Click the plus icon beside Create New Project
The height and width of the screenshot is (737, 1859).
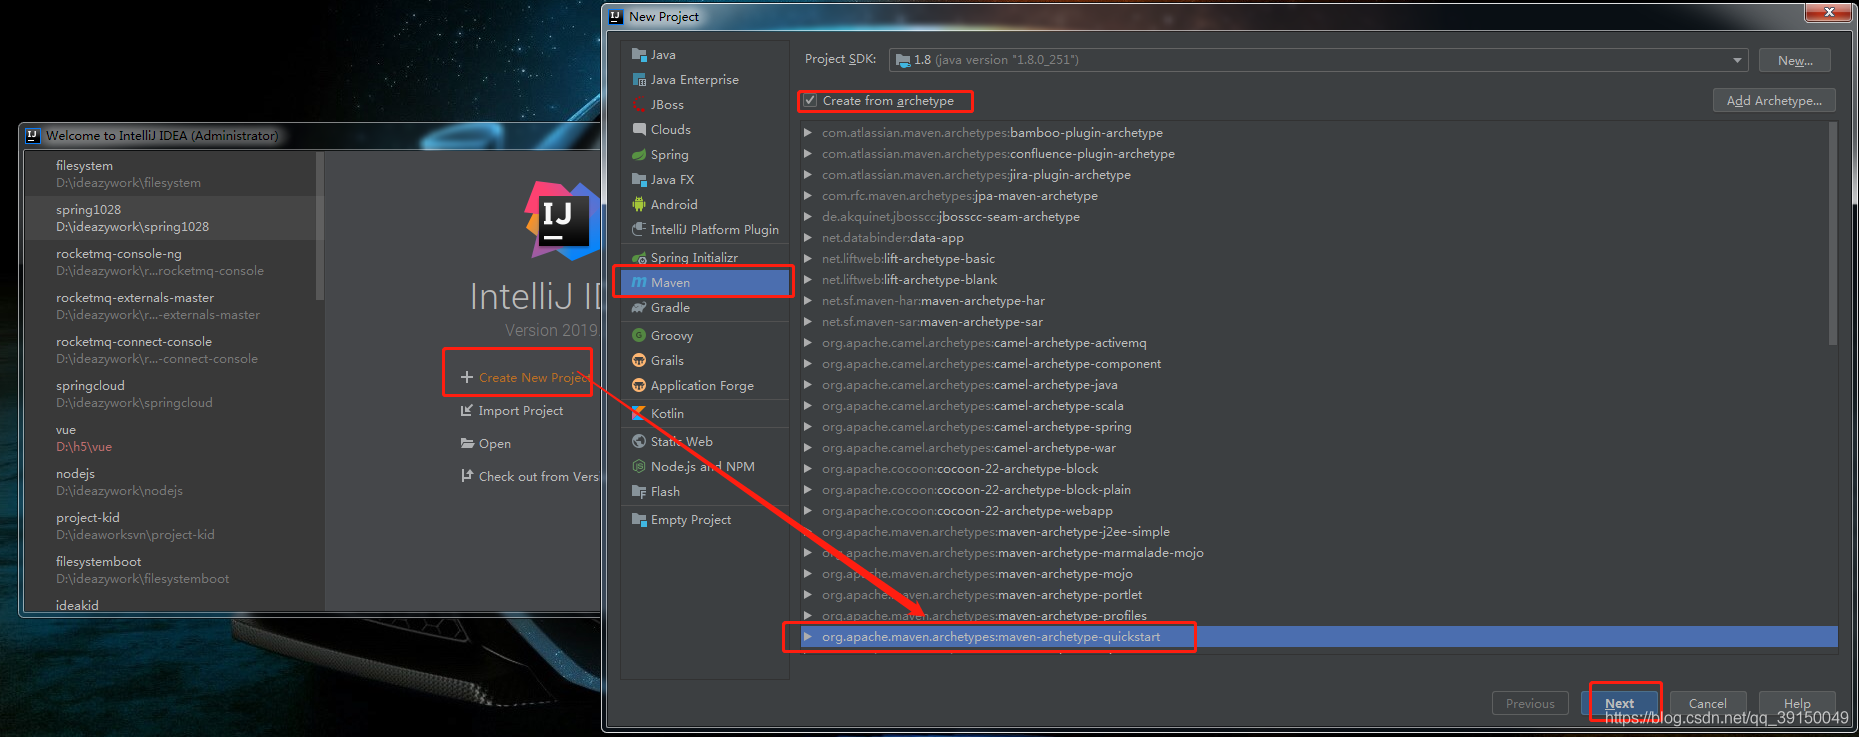coord(467,377)
